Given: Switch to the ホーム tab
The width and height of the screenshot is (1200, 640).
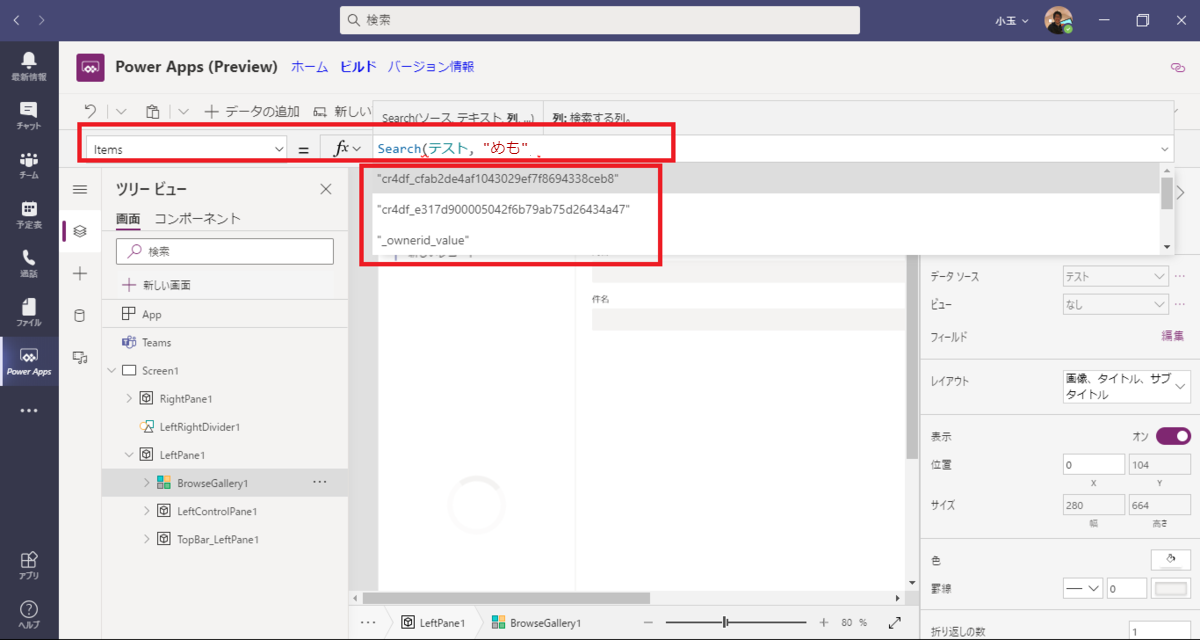Looking at the screenshot, I should tap(309, 67).
